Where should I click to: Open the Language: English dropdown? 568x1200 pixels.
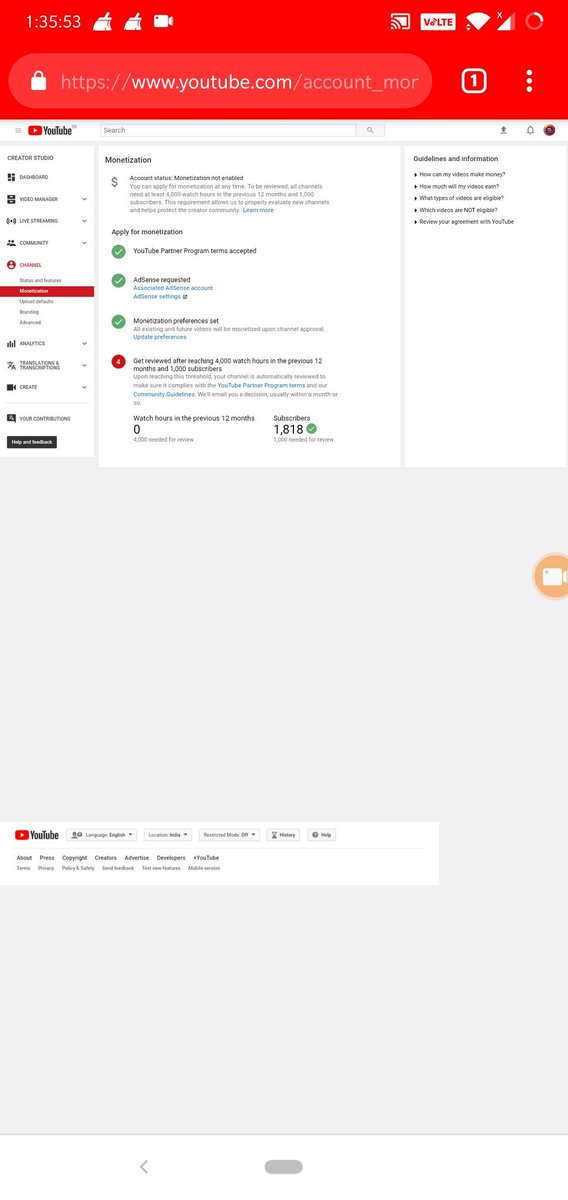tap(101, 834)
